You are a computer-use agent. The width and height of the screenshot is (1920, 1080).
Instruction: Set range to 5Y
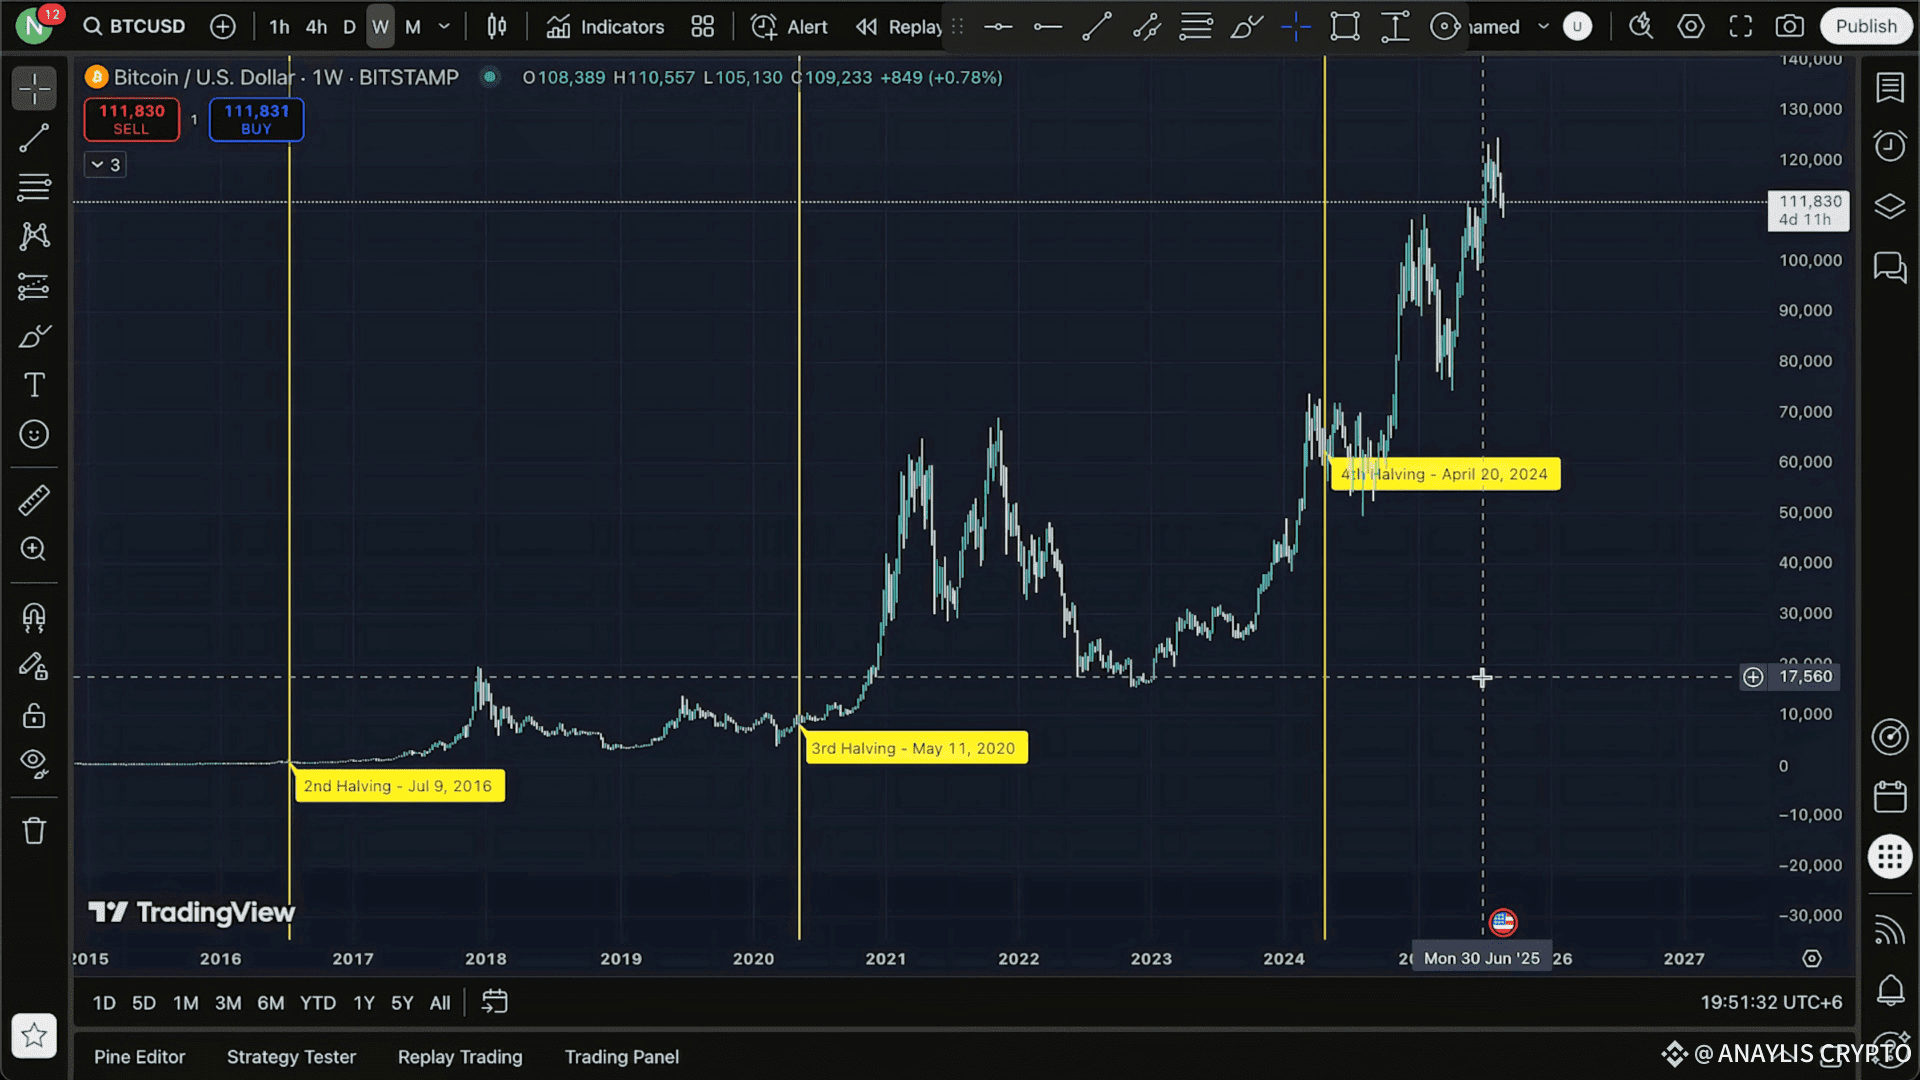coord(402,1003)
